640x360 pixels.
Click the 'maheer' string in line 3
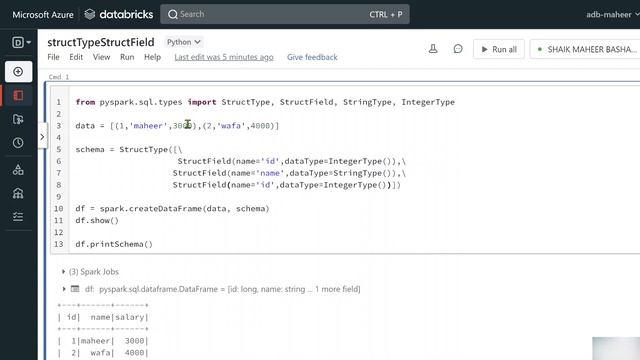pos(149,126)
